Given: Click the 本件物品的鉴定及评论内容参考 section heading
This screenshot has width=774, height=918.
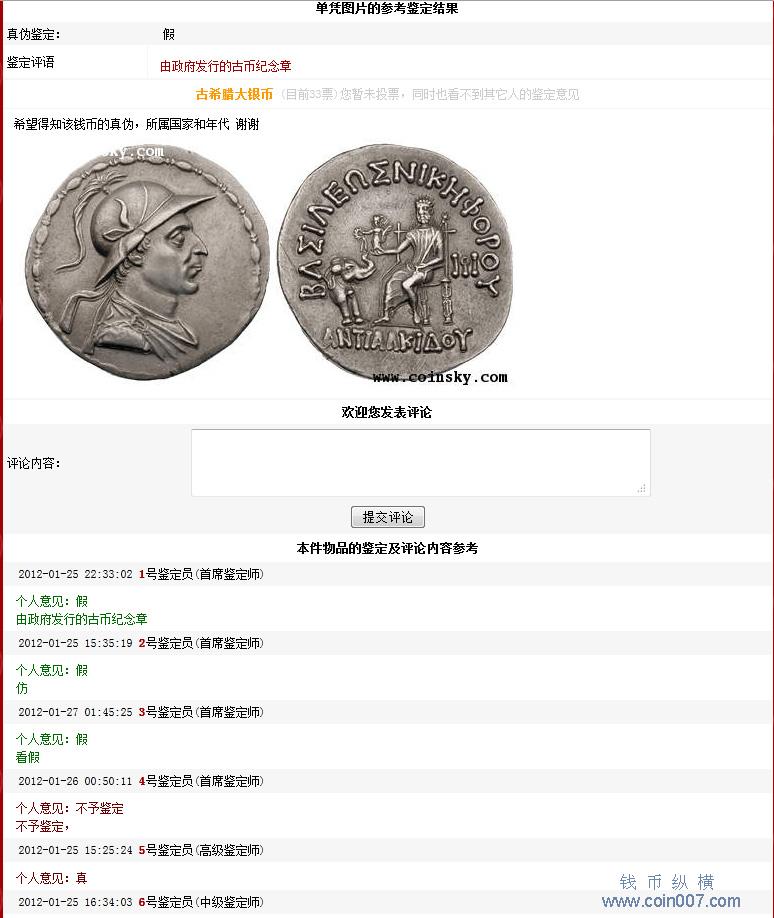Looking at the screenshot, I should [387, 549].
